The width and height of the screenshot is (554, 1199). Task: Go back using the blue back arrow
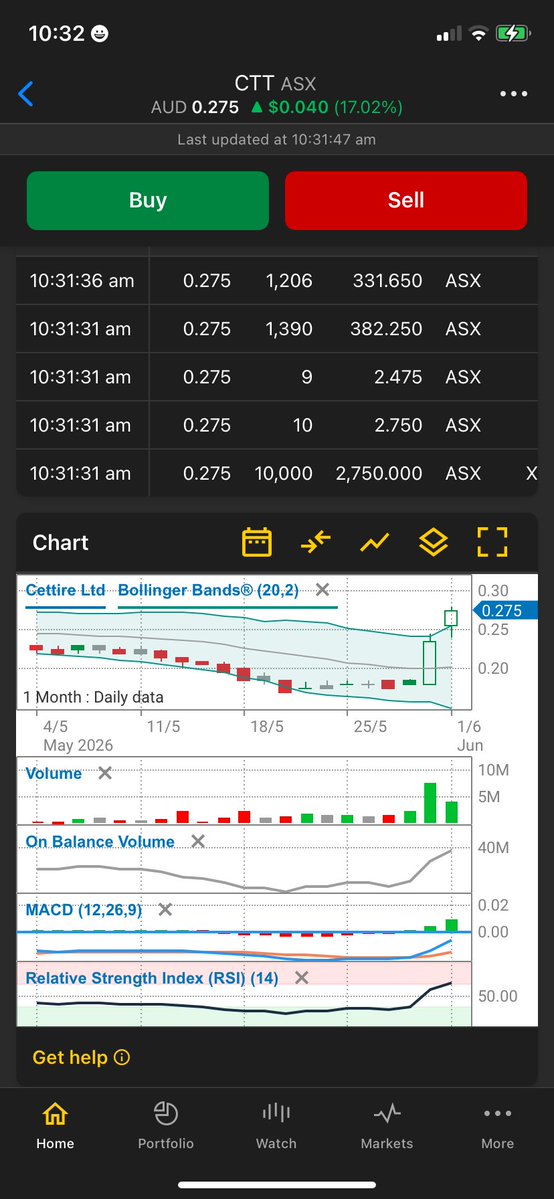click(25, 94)
